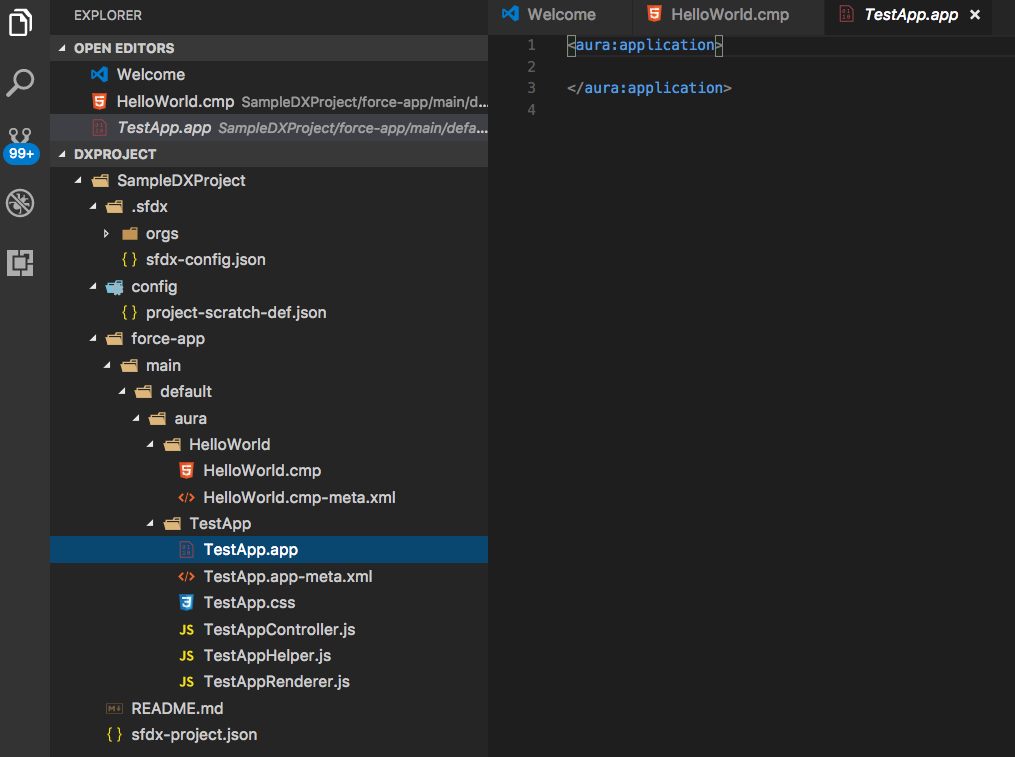Collapse the HelloWorld folder arrow
1015x757 pixels.
pos(150,445)
